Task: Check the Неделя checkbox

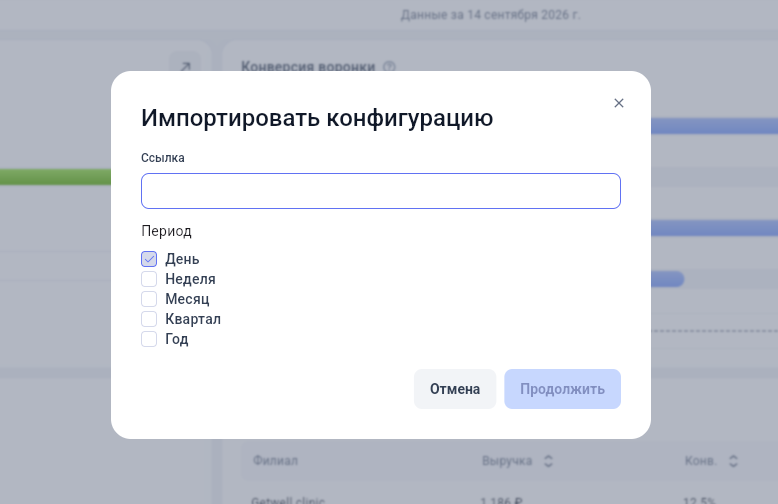Action: [x=149, y=279]
